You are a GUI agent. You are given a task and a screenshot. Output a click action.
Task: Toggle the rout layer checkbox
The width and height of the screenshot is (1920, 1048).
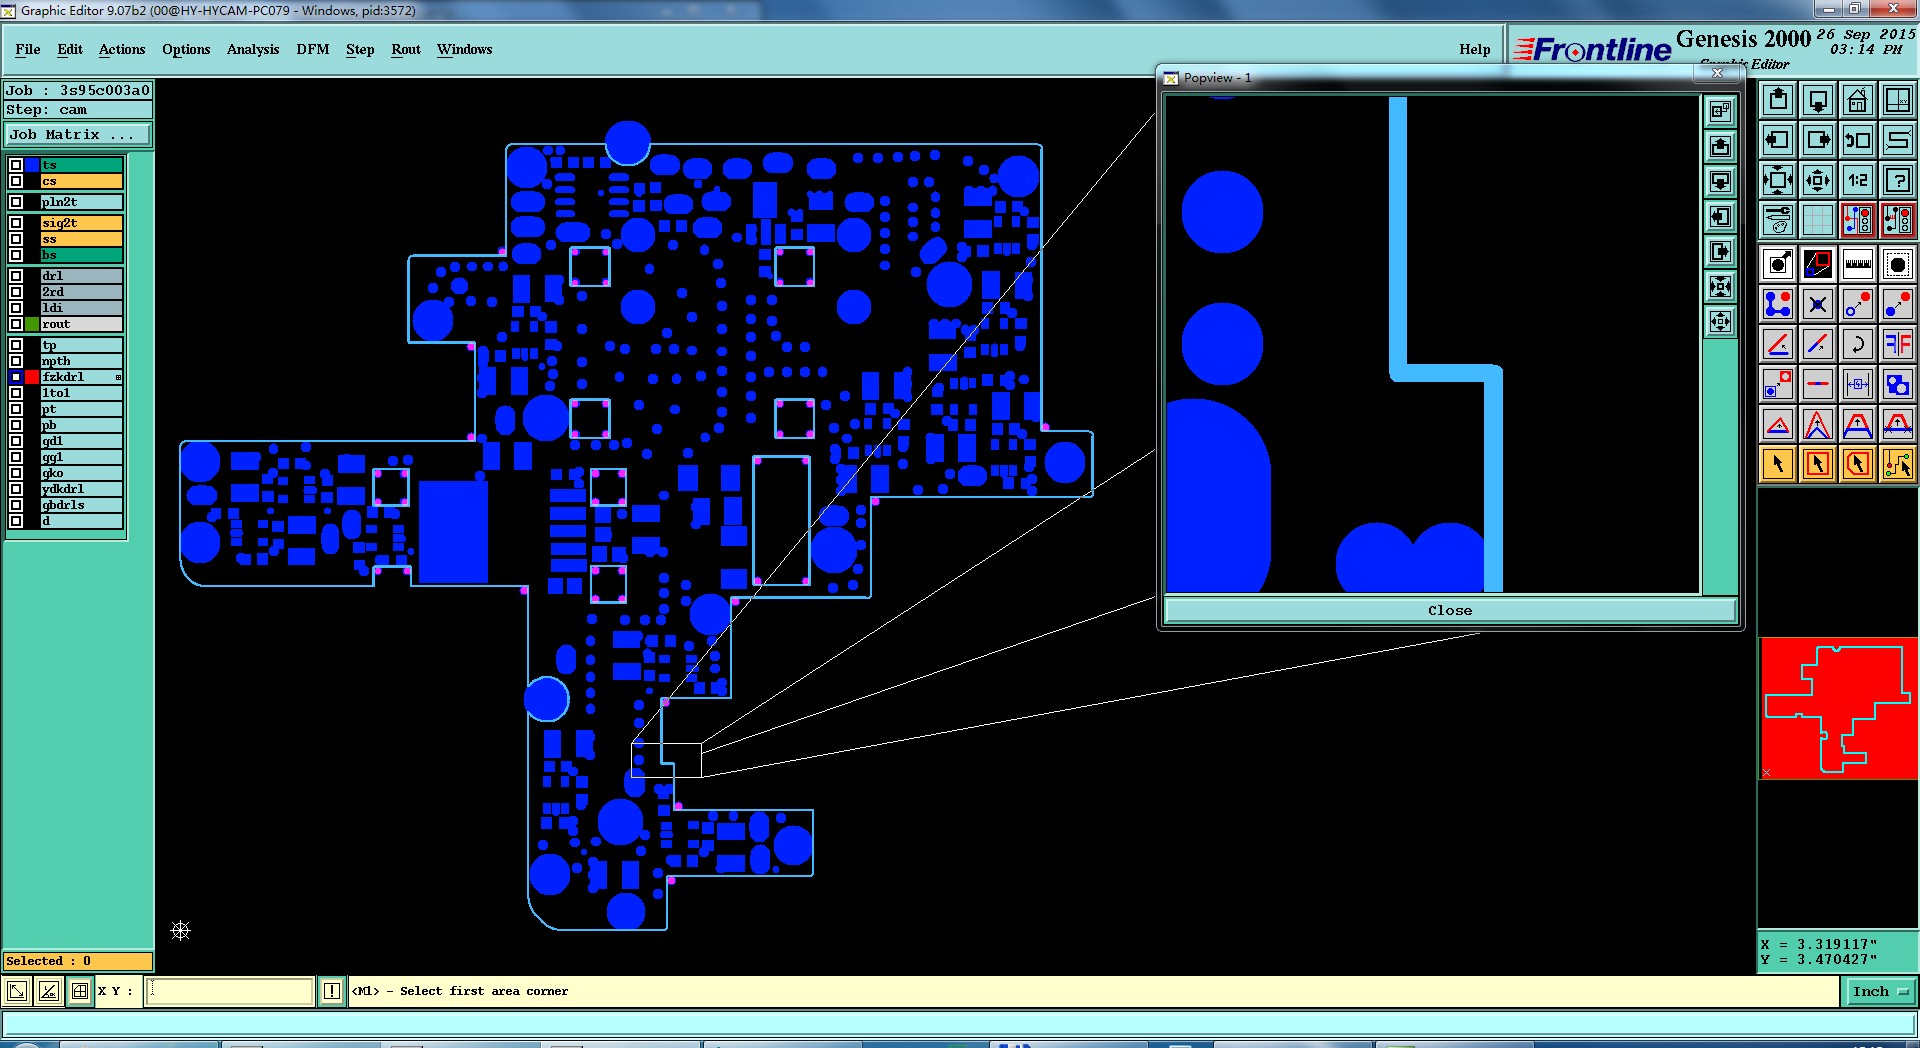(x=16, y=324)
